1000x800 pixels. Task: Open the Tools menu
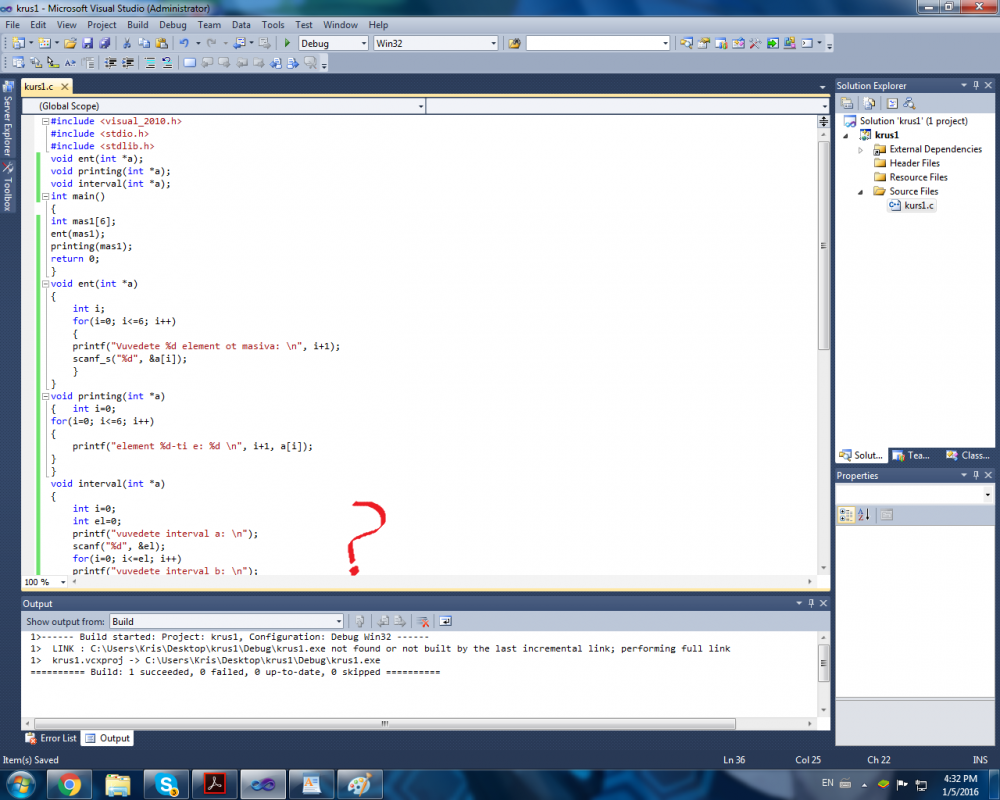(x=272, y=25)
